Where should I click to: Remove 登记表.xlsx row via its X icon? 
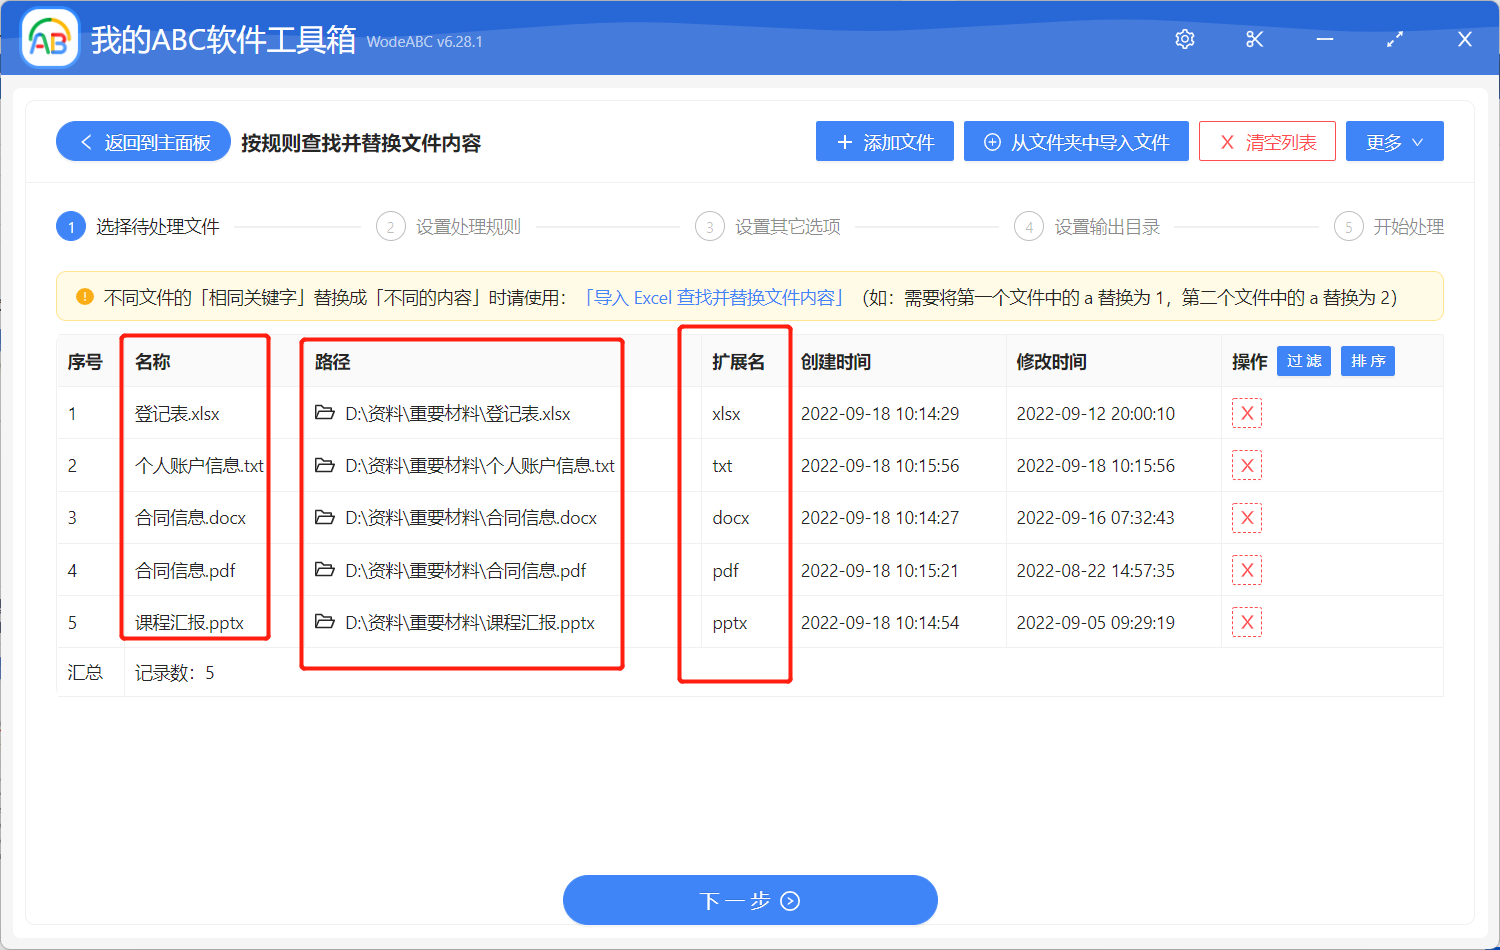(x=1247, y=413)
